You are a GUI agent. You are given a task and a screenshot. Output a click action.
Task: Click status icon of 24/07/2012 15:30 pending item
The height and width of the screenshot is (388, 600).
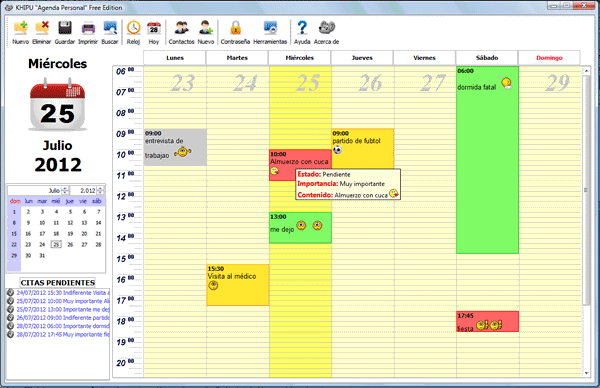click(x=10, y=293)
